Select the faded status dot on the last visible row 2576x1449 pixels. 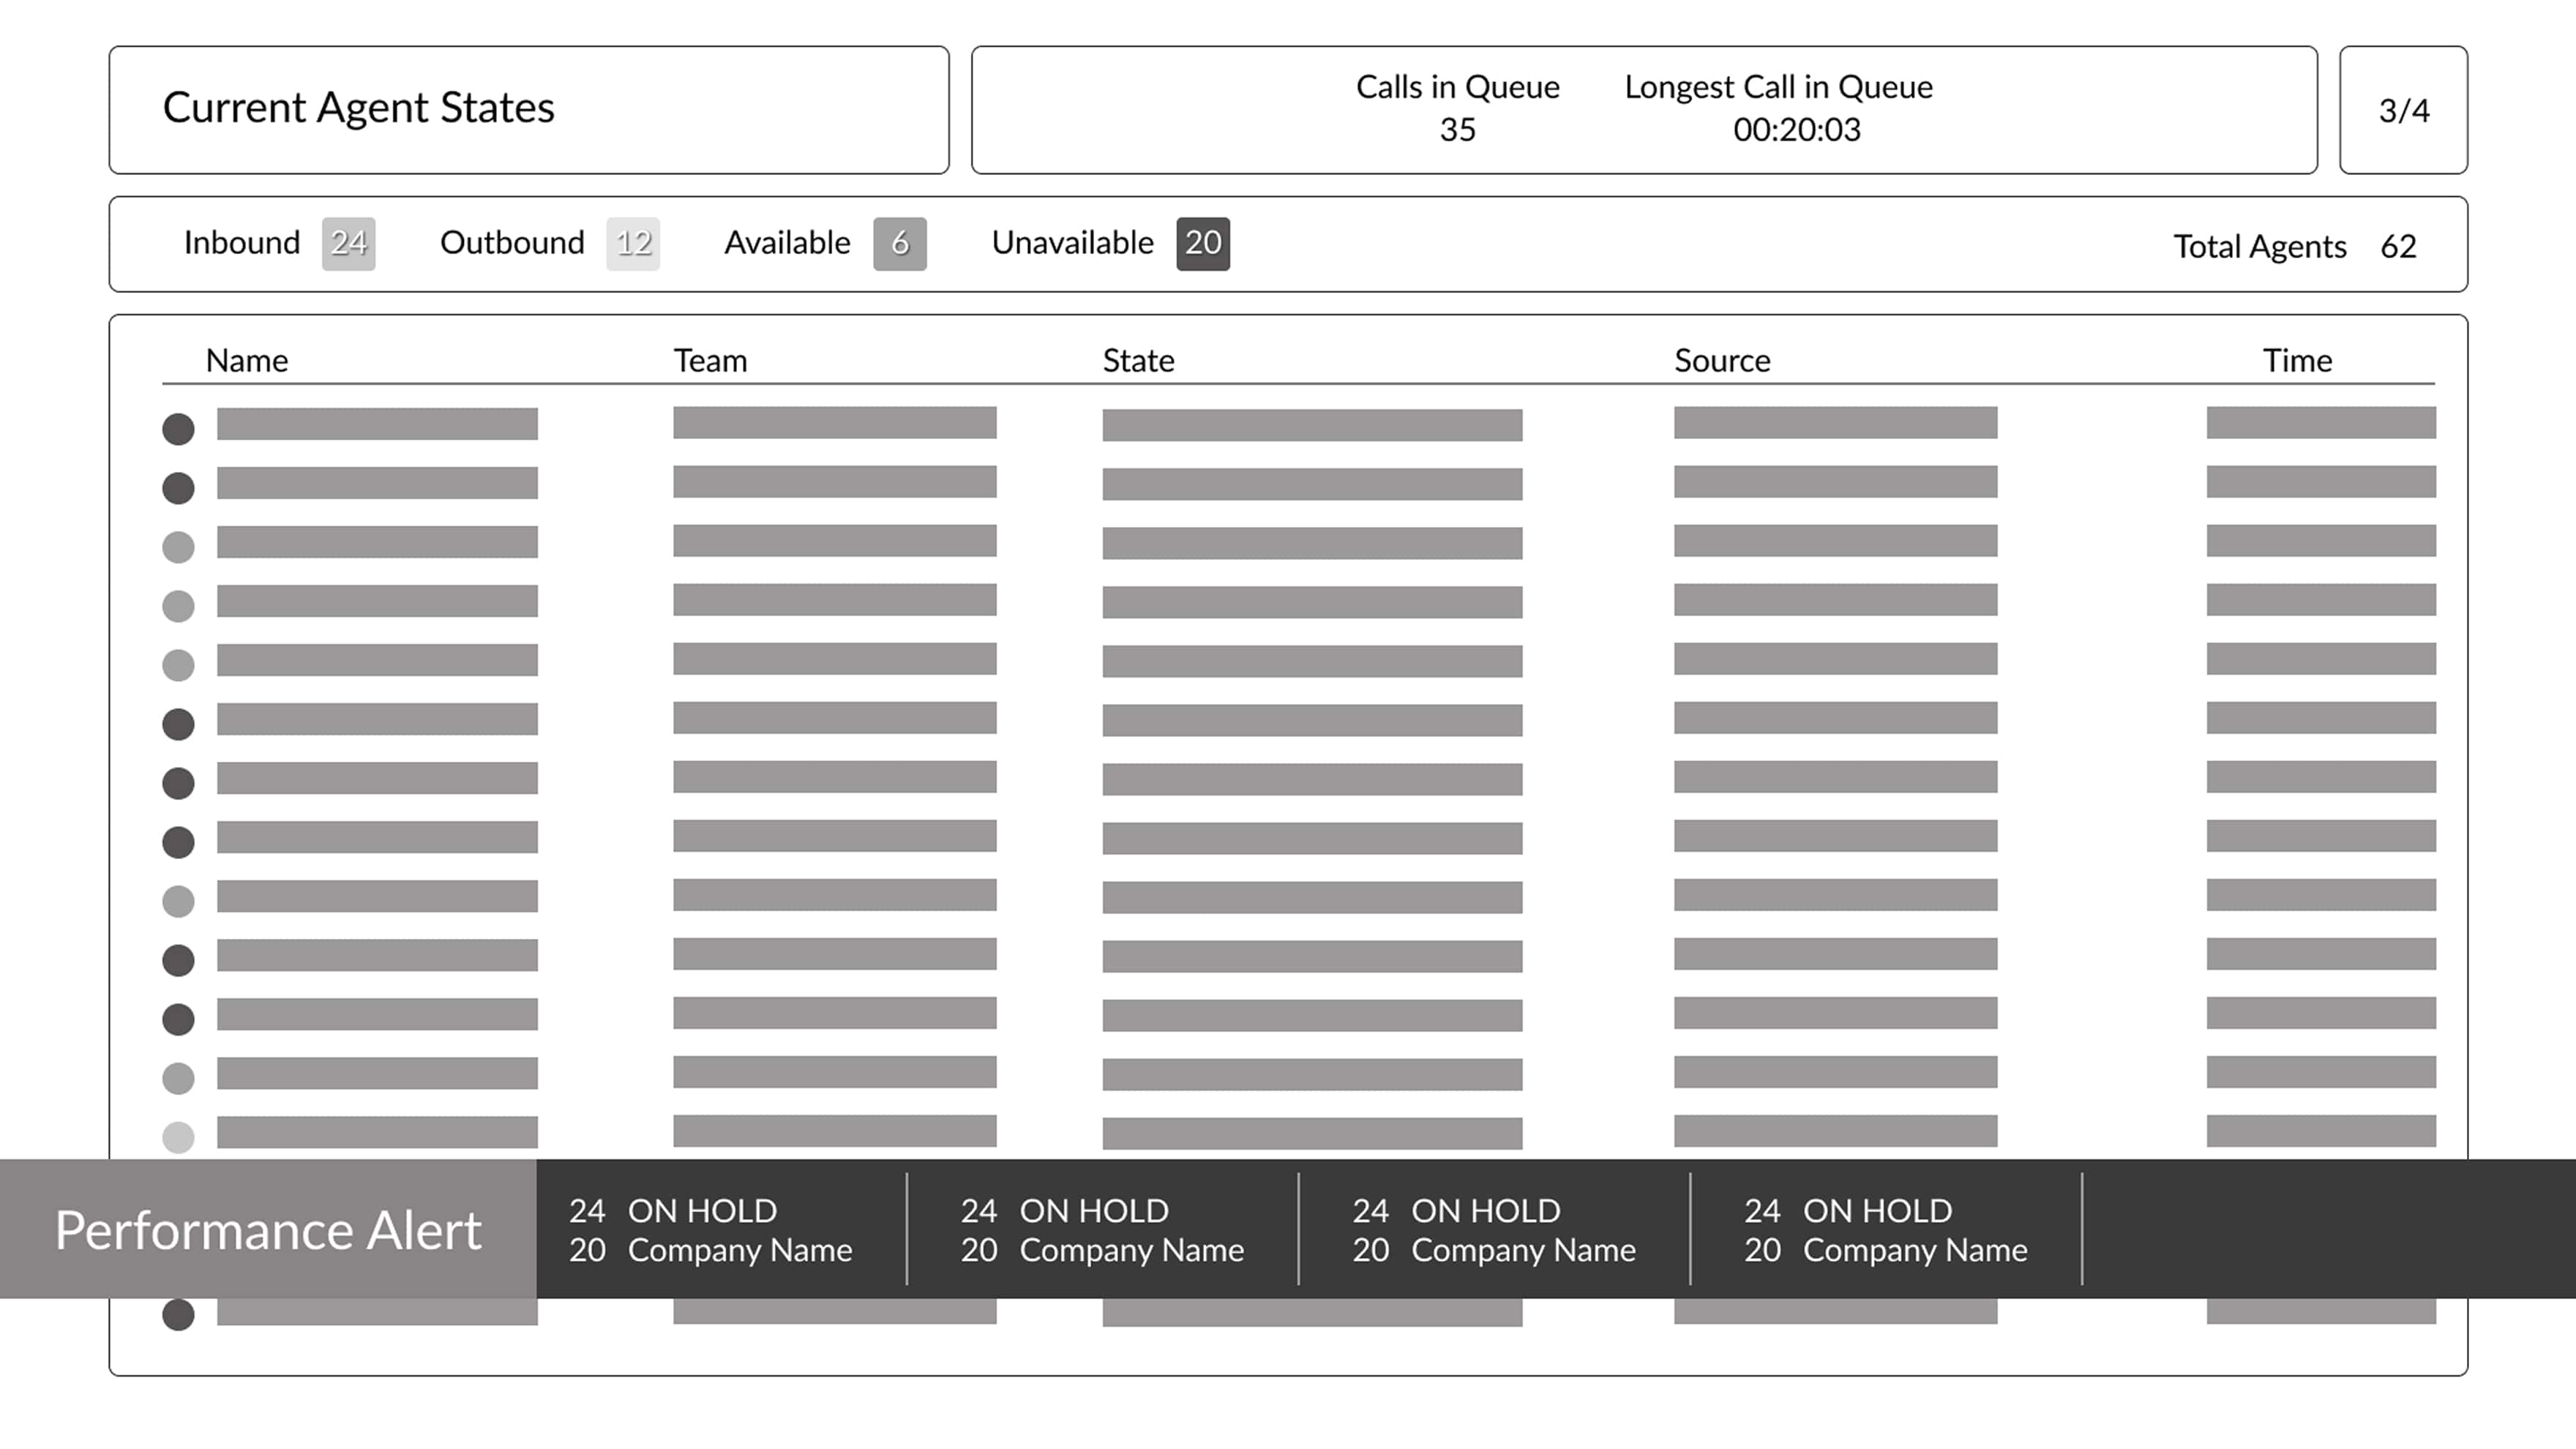pyautogui.click(x=178, y=1136)
